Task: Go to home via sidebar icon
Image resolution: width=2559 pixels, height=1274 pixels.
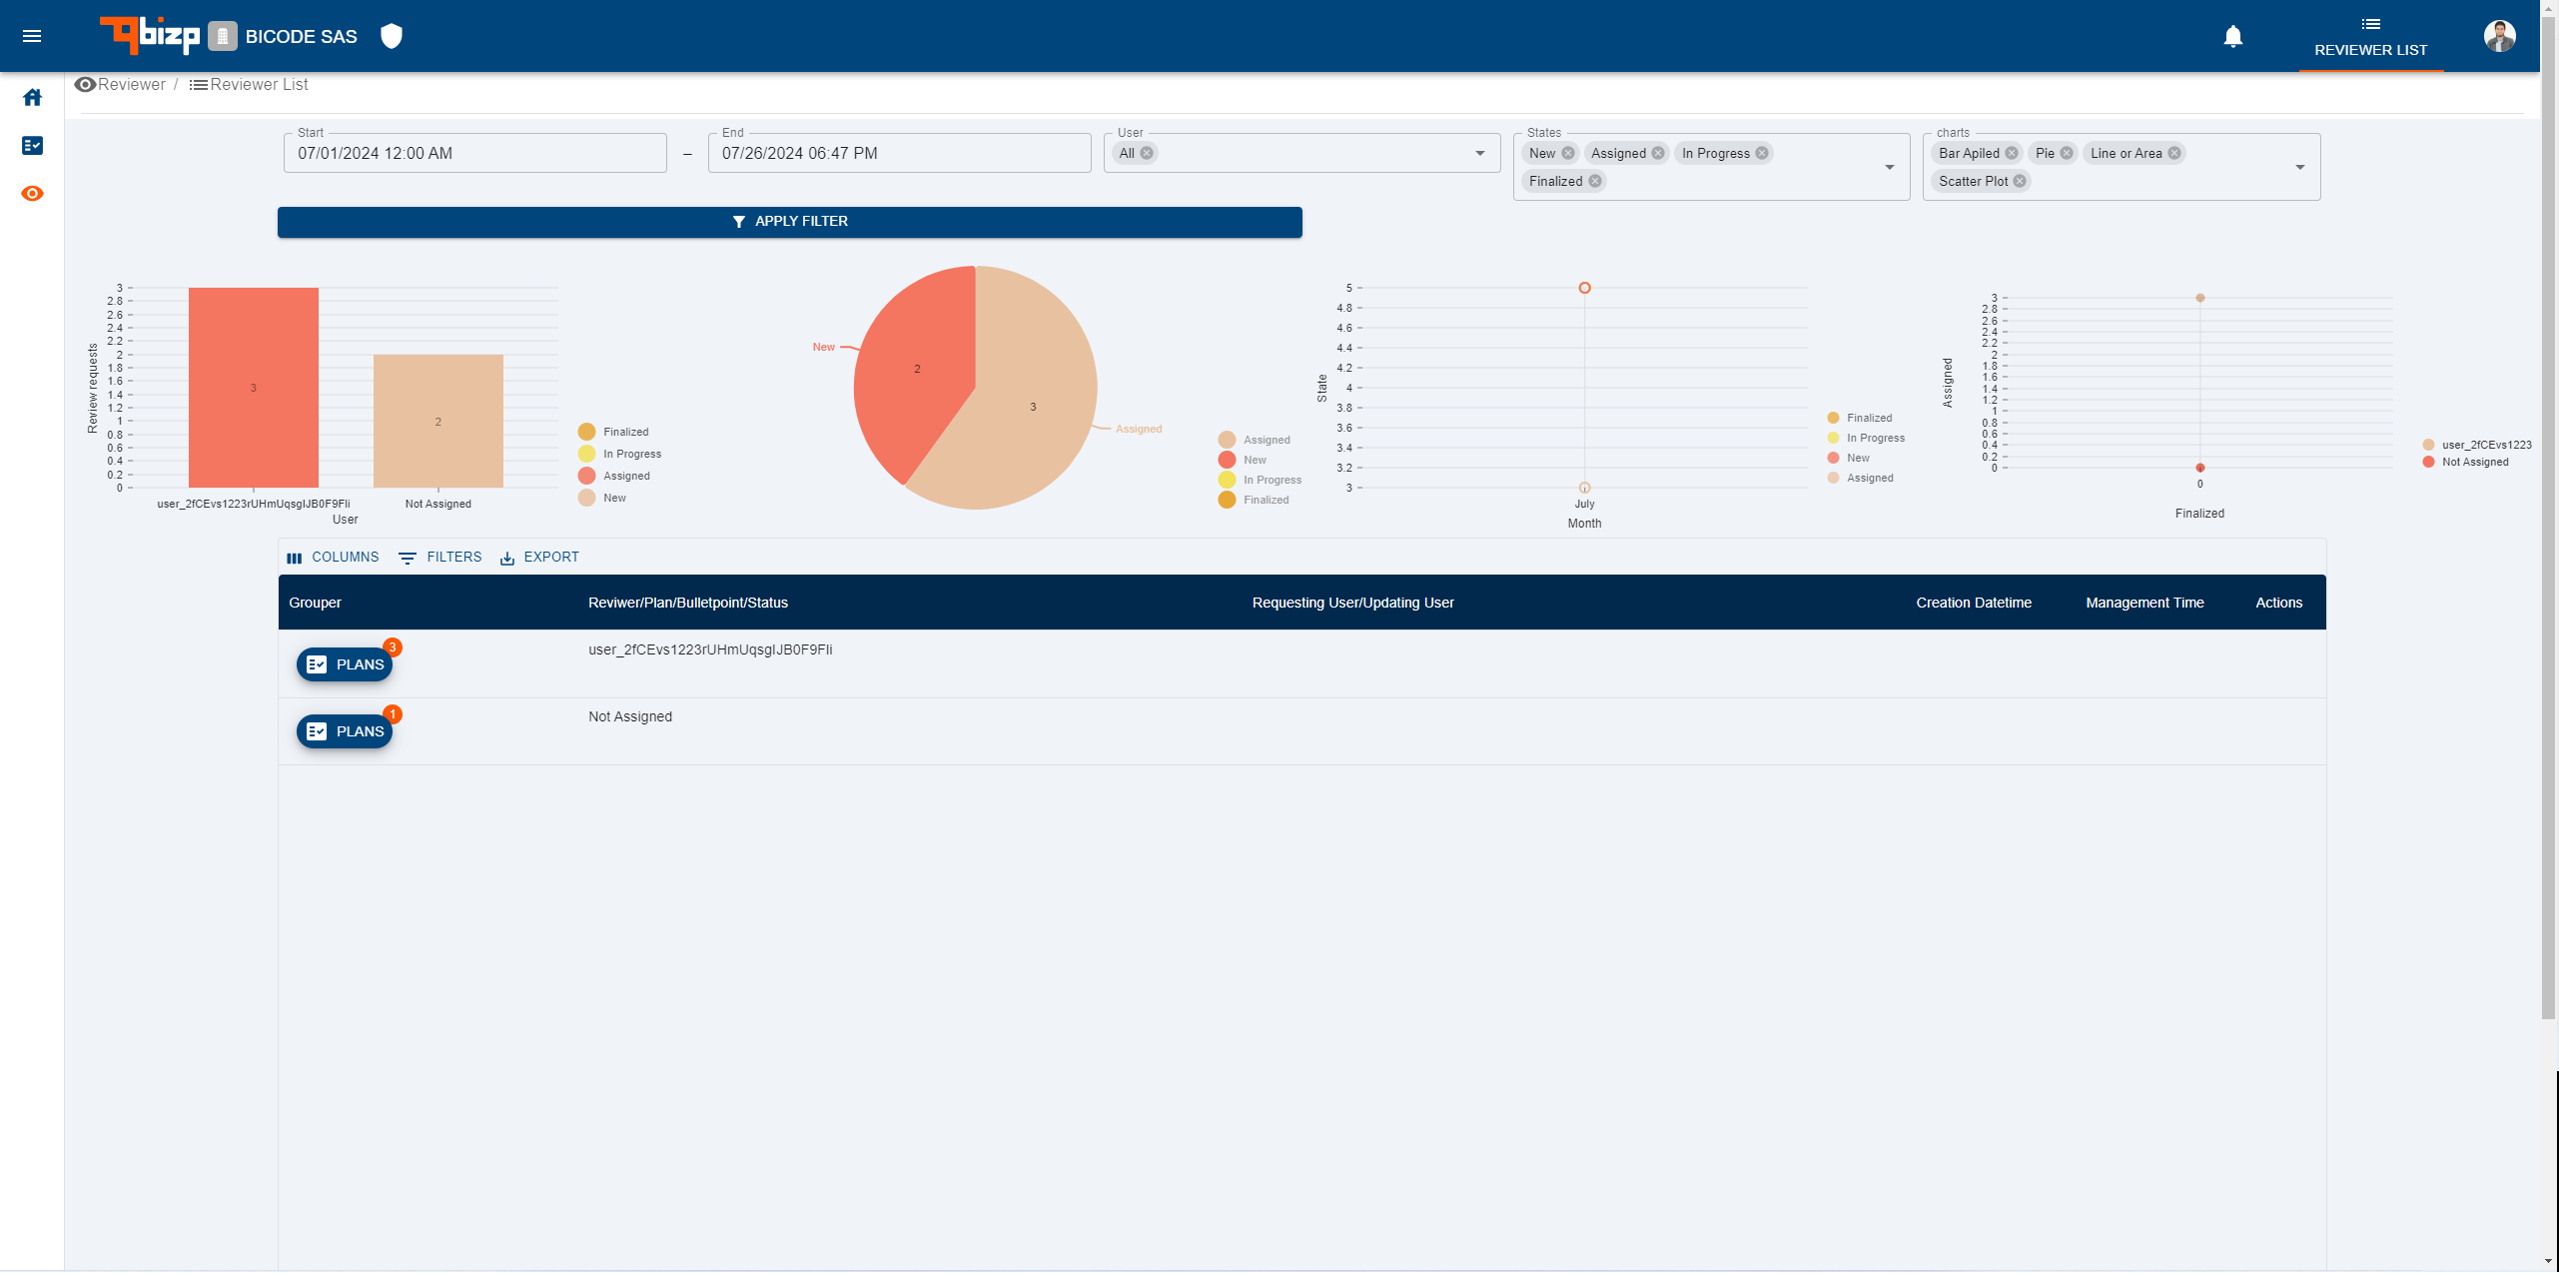Action: pos(32,97)
